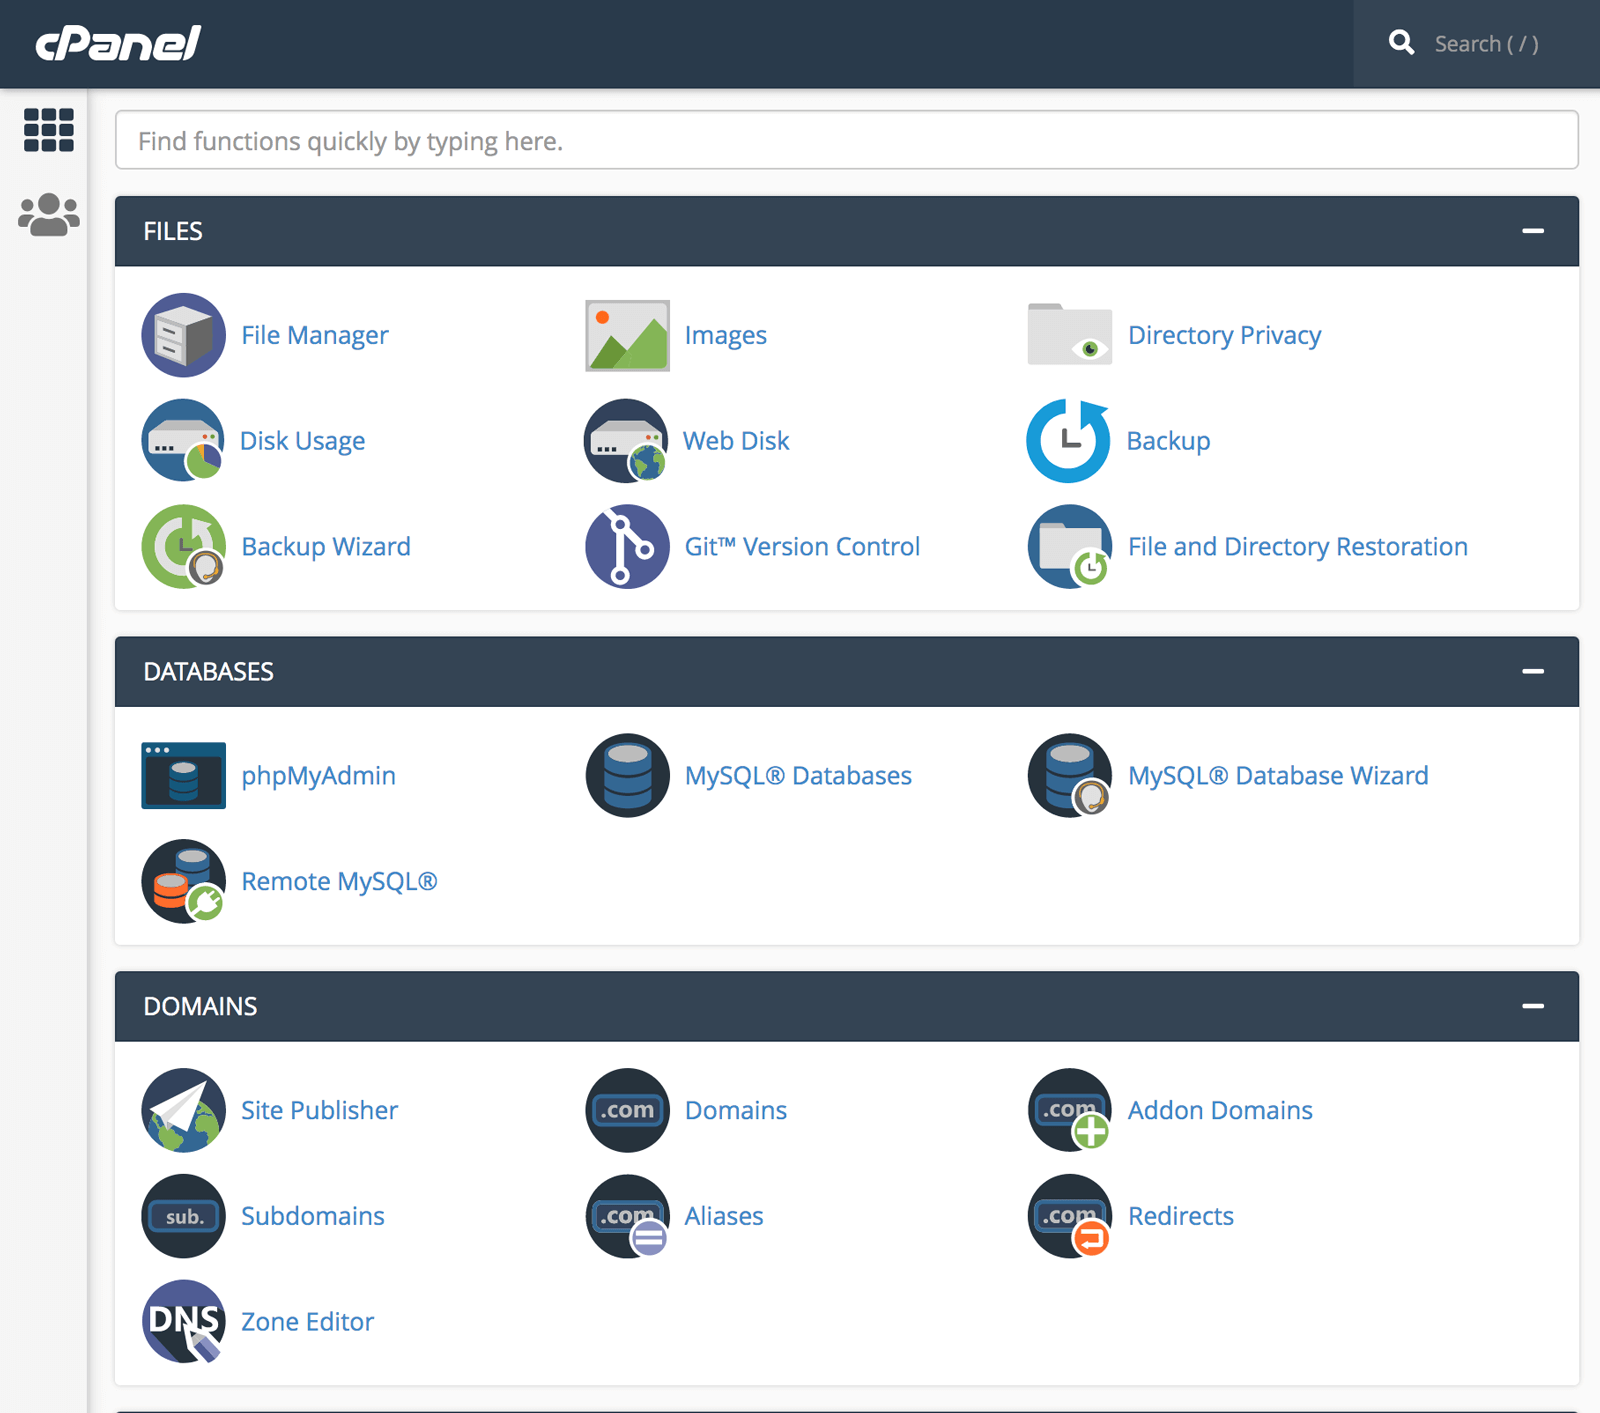Open the Addon Domains icon

coord(1070,1110)
